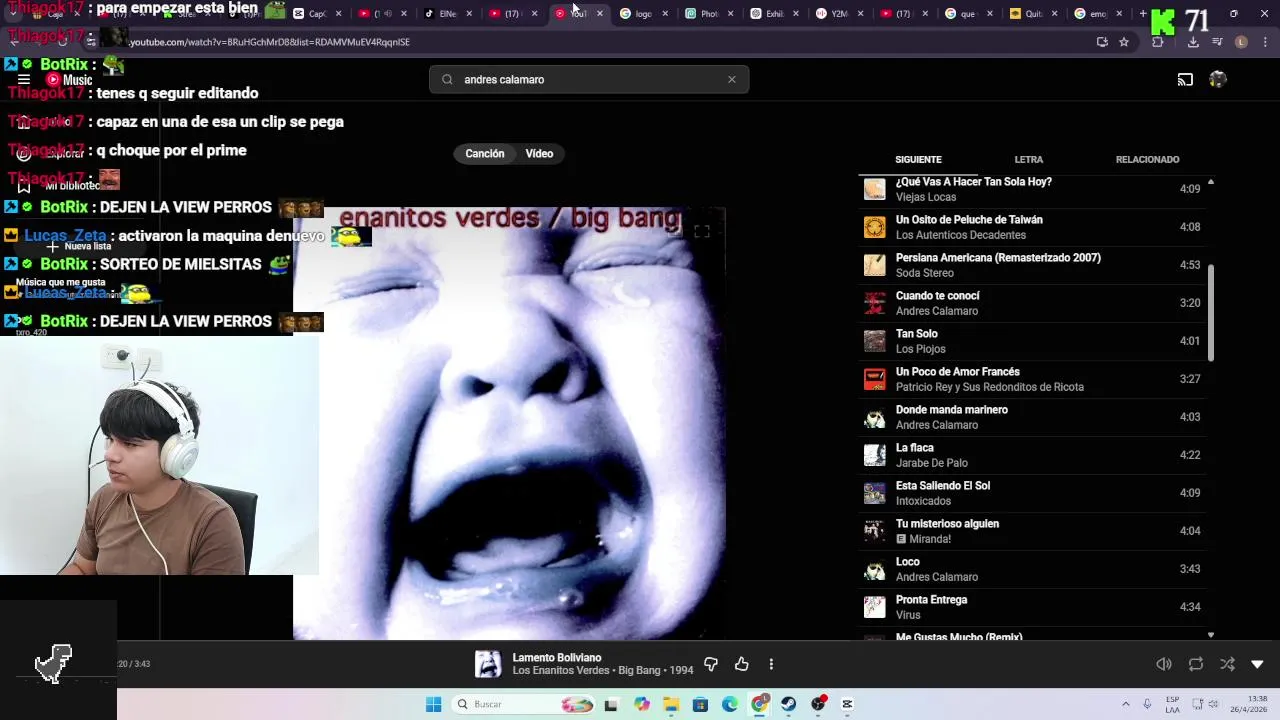This screenshot has height=720, width=1280.
Task: Open the browser profile L icon
Action: [x=1241, y=42]
